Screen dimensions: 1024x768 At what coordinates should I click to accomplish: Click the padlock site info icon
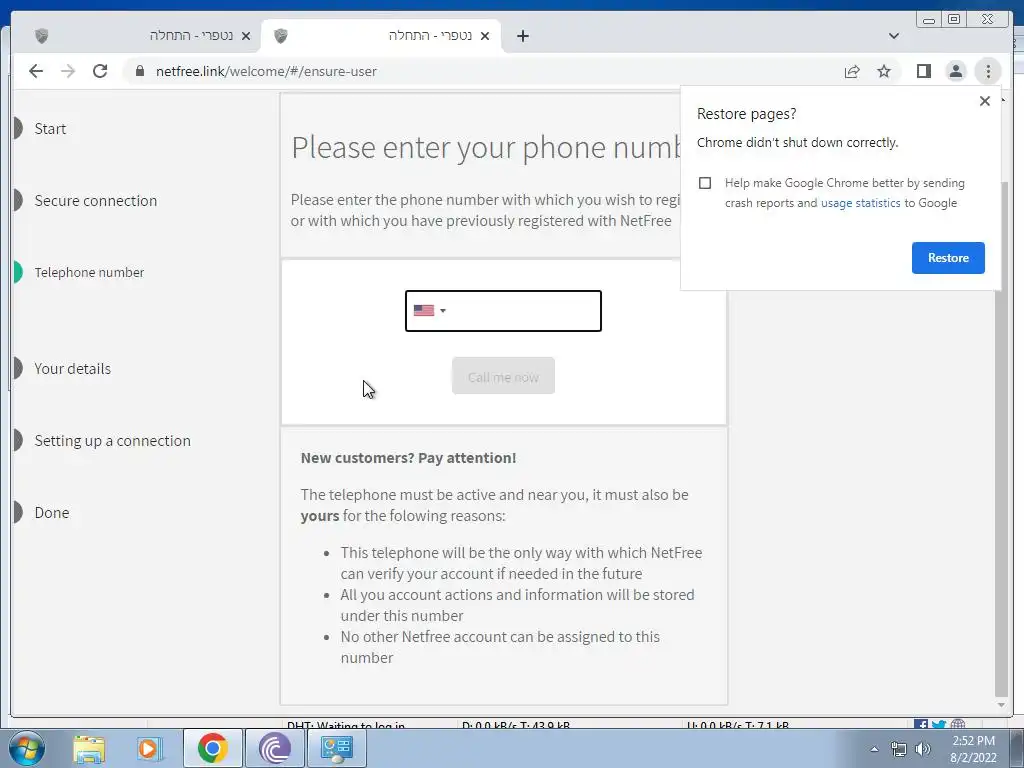click(x=139, y=71)
